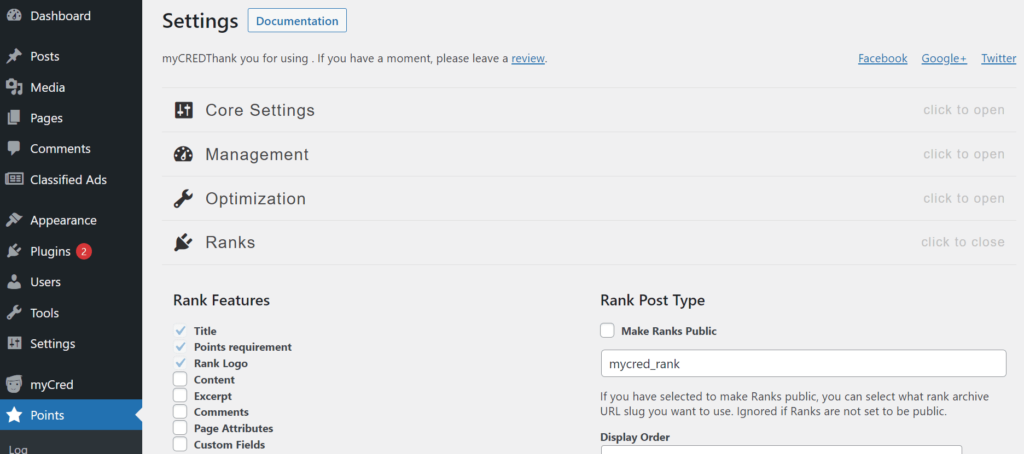Visit the Twitter link

pyautogui.click(x=998, y=59)
